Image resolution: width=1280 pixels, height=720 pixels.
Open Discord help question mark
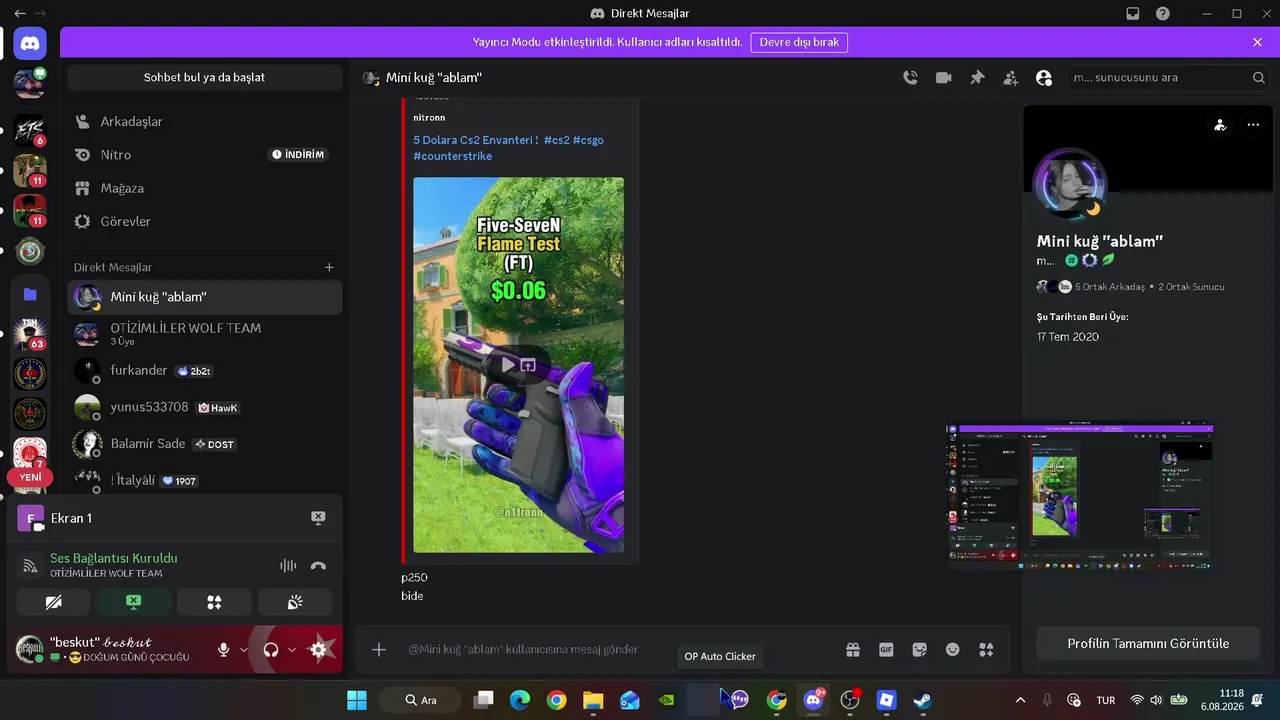click(1163, 14)
